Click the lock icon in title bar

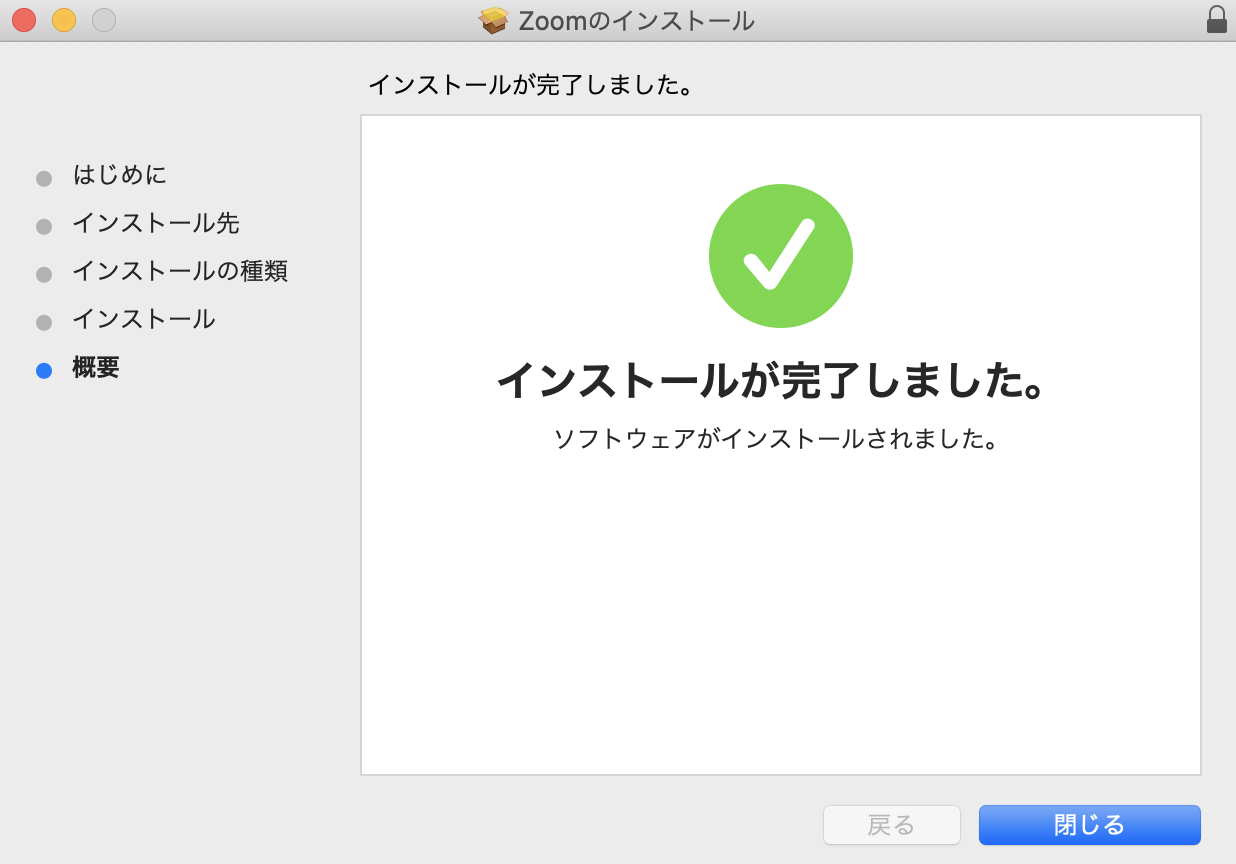1216,20
